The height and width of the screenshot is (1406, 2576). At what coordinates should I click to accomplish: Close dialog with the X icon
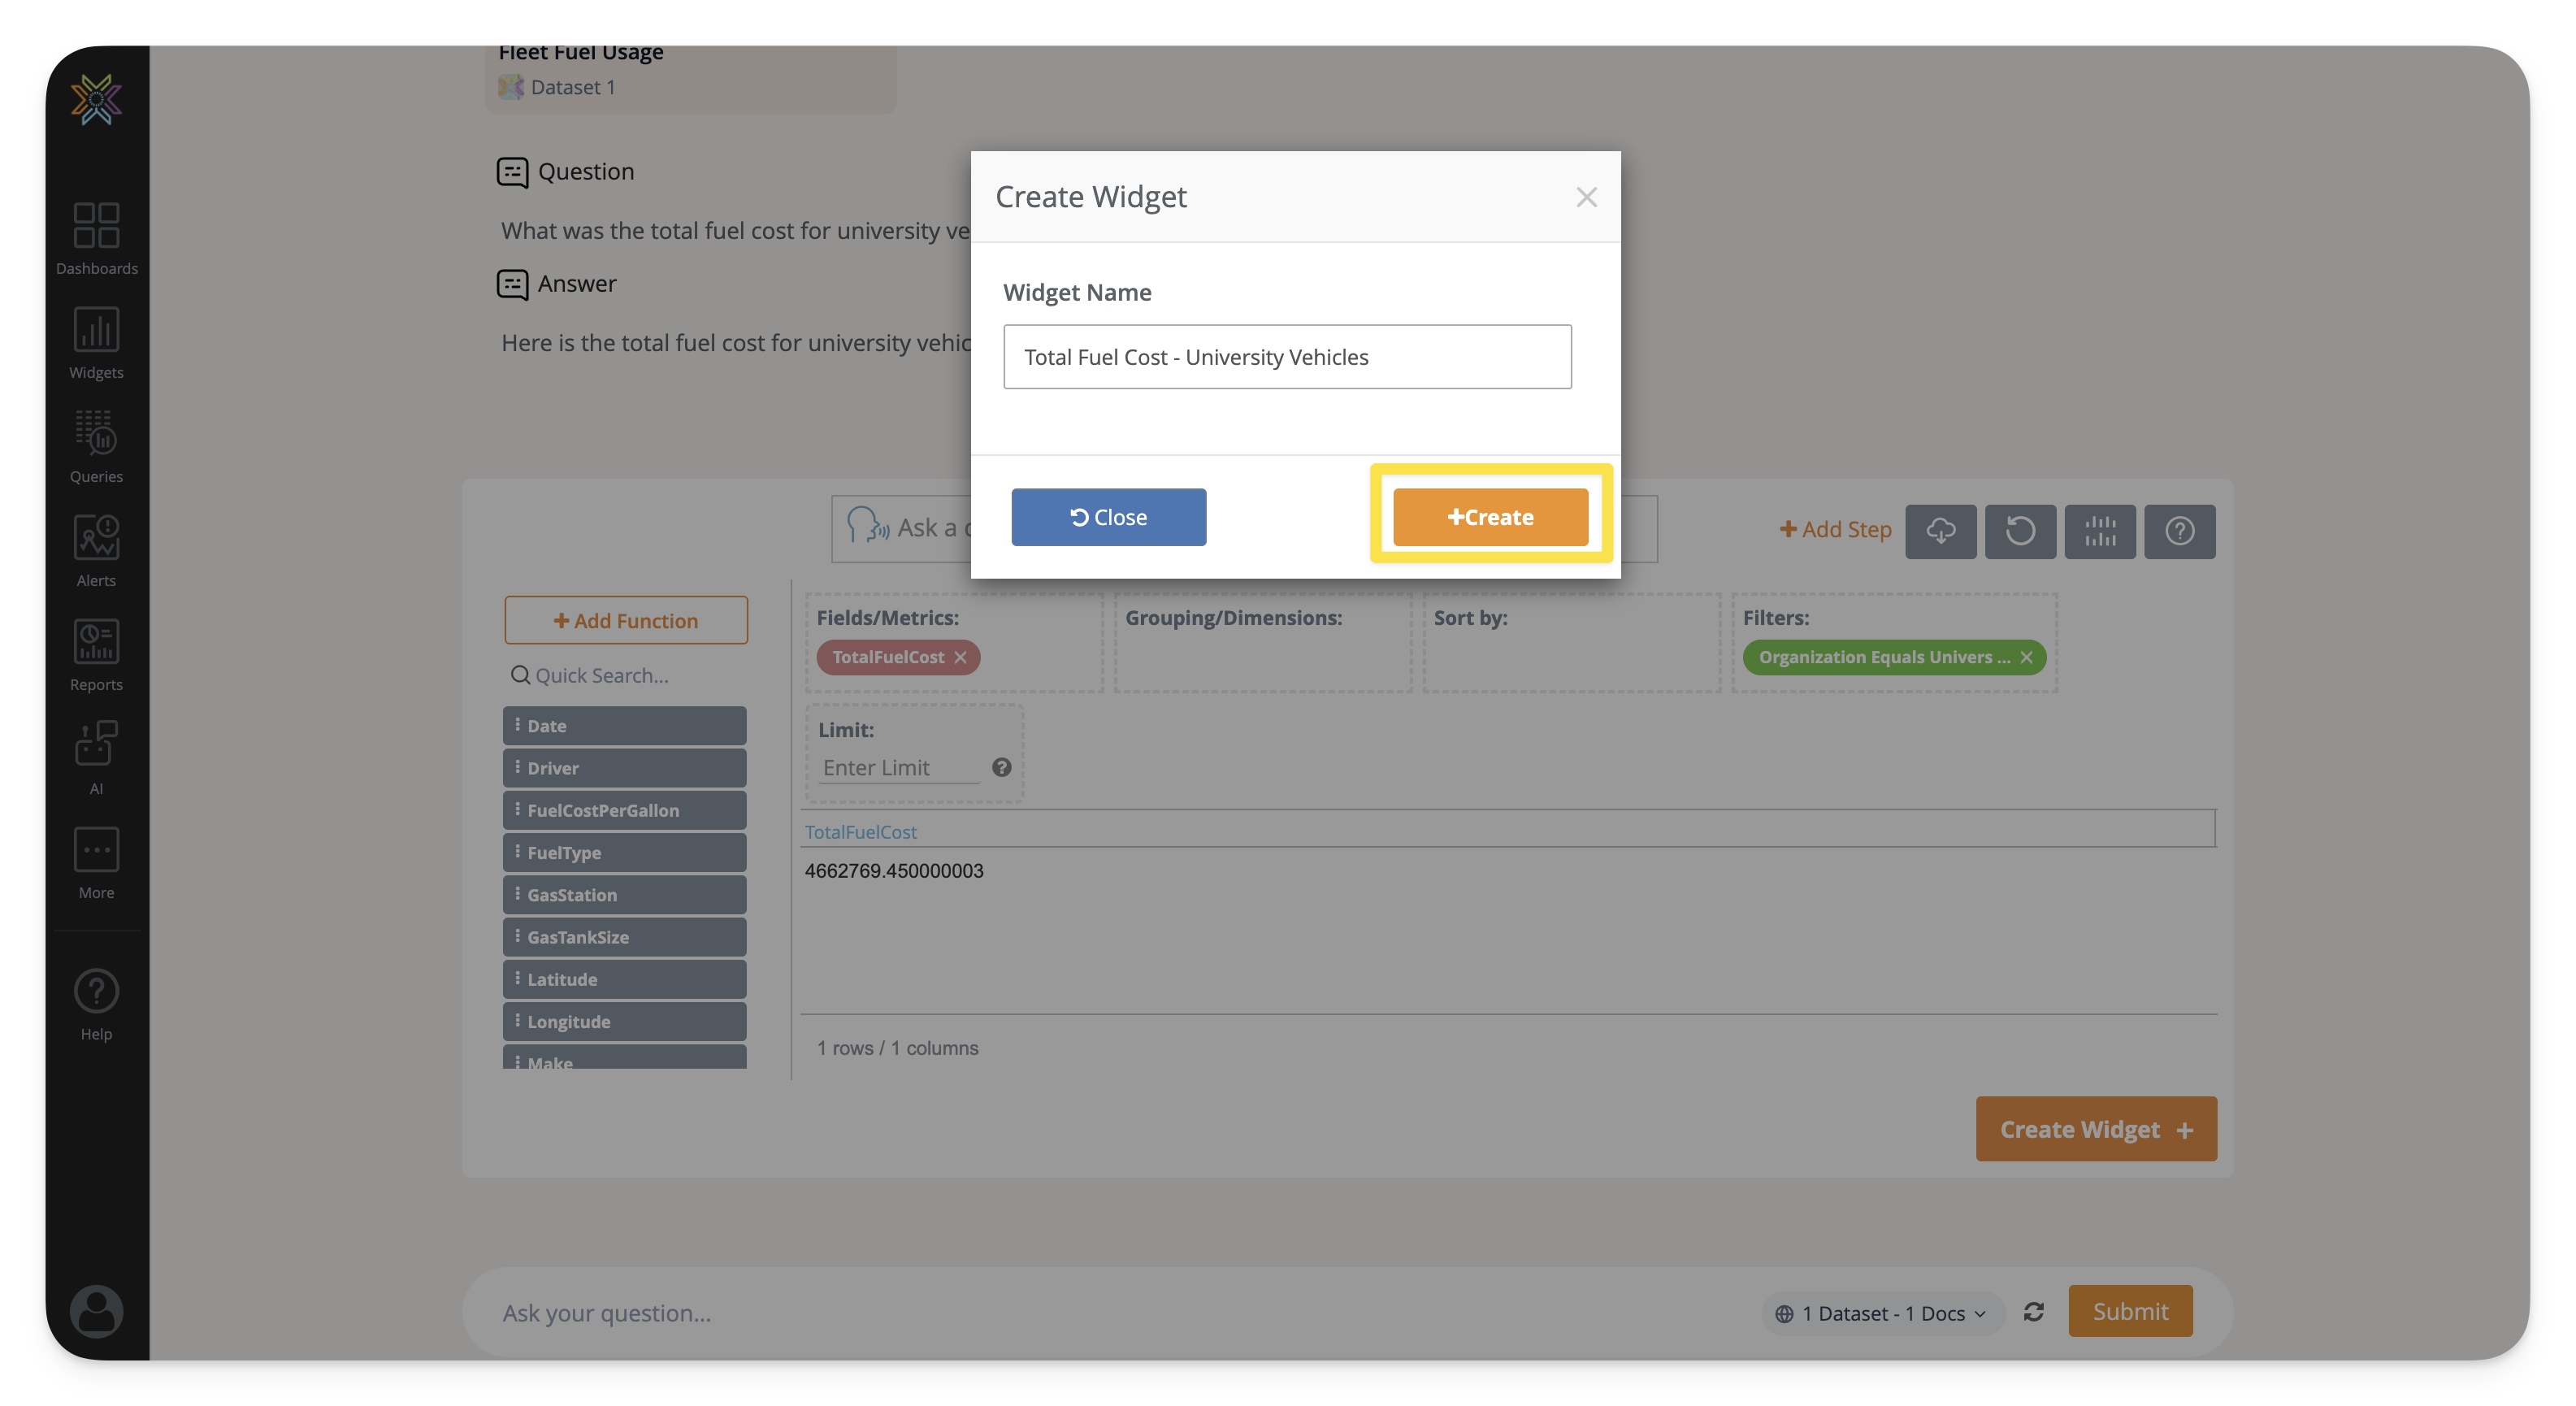click(x=1586, y=197)
